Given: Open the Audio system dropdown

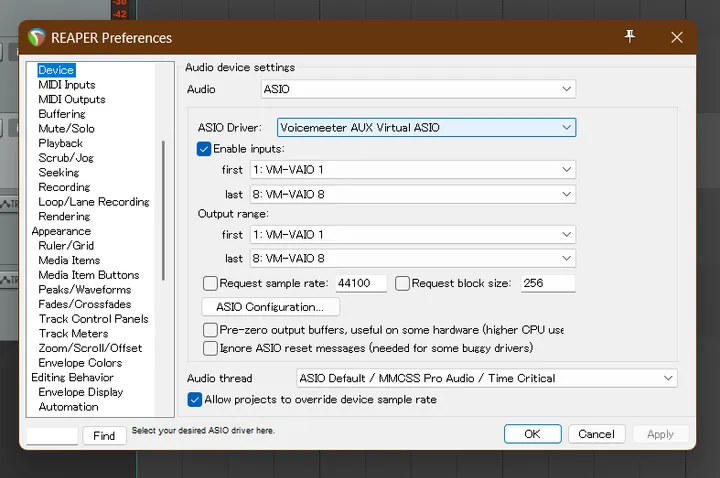Looking at the screenshot, I should (x=418, y=90).
